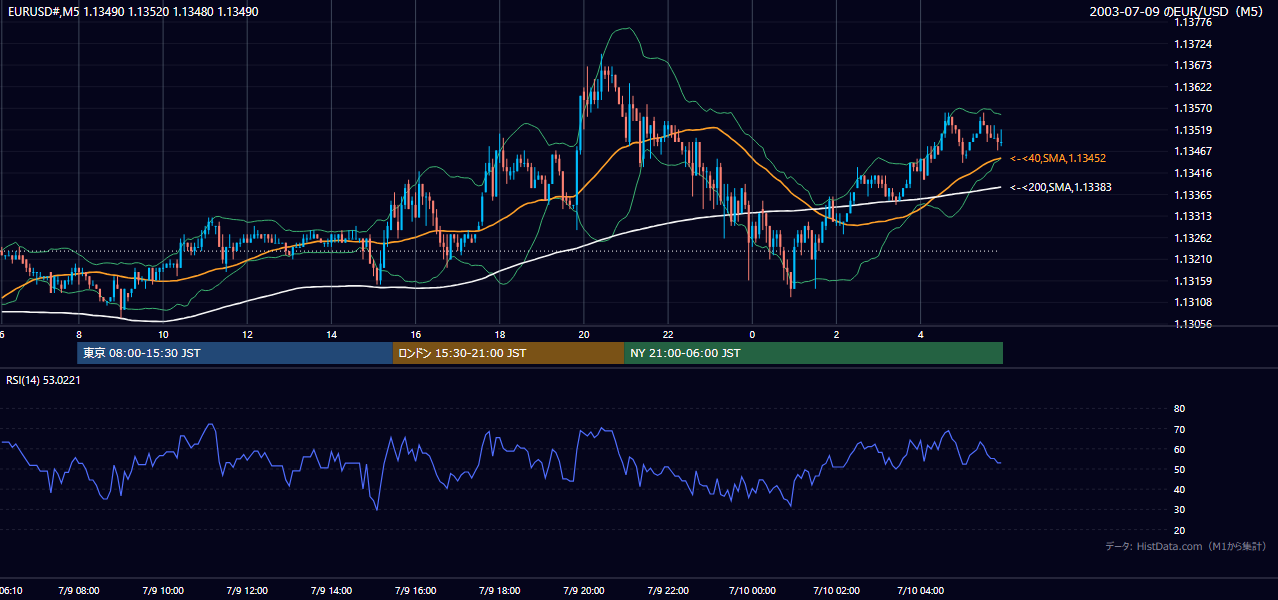Click the 1.13416 price axis label
This screenshot has width=1278, height=600.
(x=1193, y=173)
